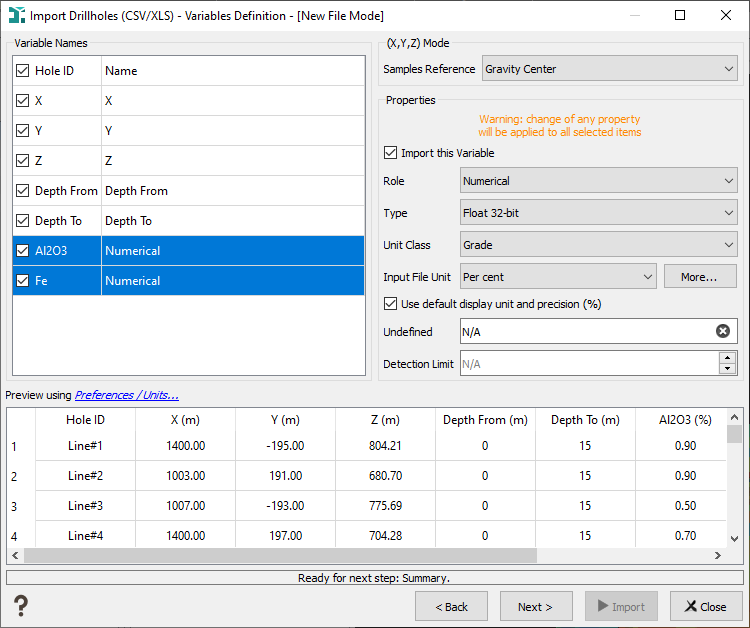The width and height of the screenshot is (750, 628).
Task: Click the 'Line#1' preview cell
Action: click(86, 446)
